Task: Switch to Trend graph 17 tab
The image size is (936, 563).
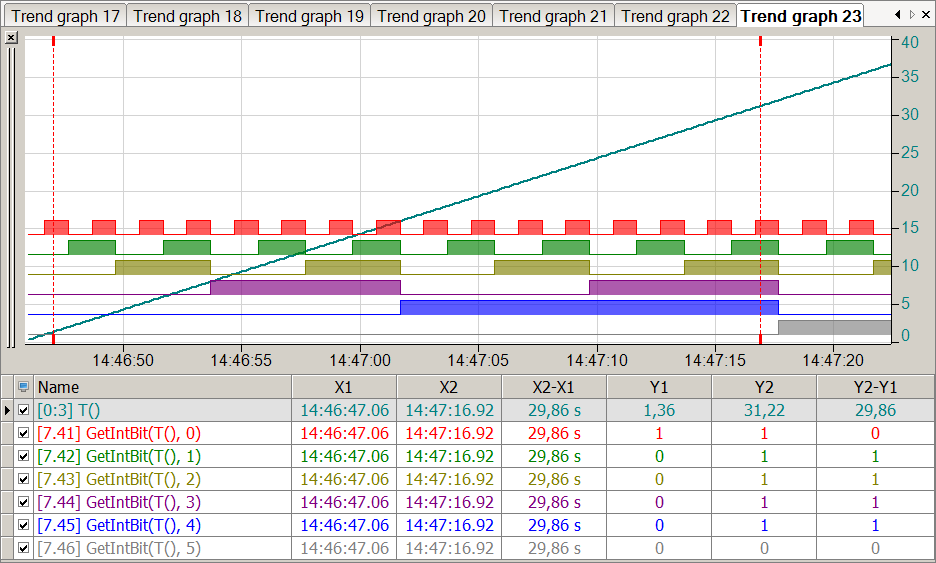Action: [64, 16]
